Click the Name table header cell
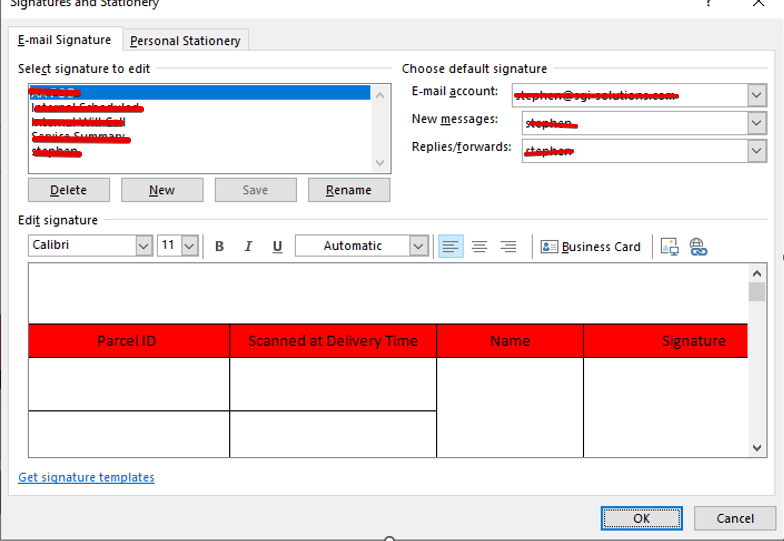784x541 pixels. pyautogui.click(x=510, y=341)
